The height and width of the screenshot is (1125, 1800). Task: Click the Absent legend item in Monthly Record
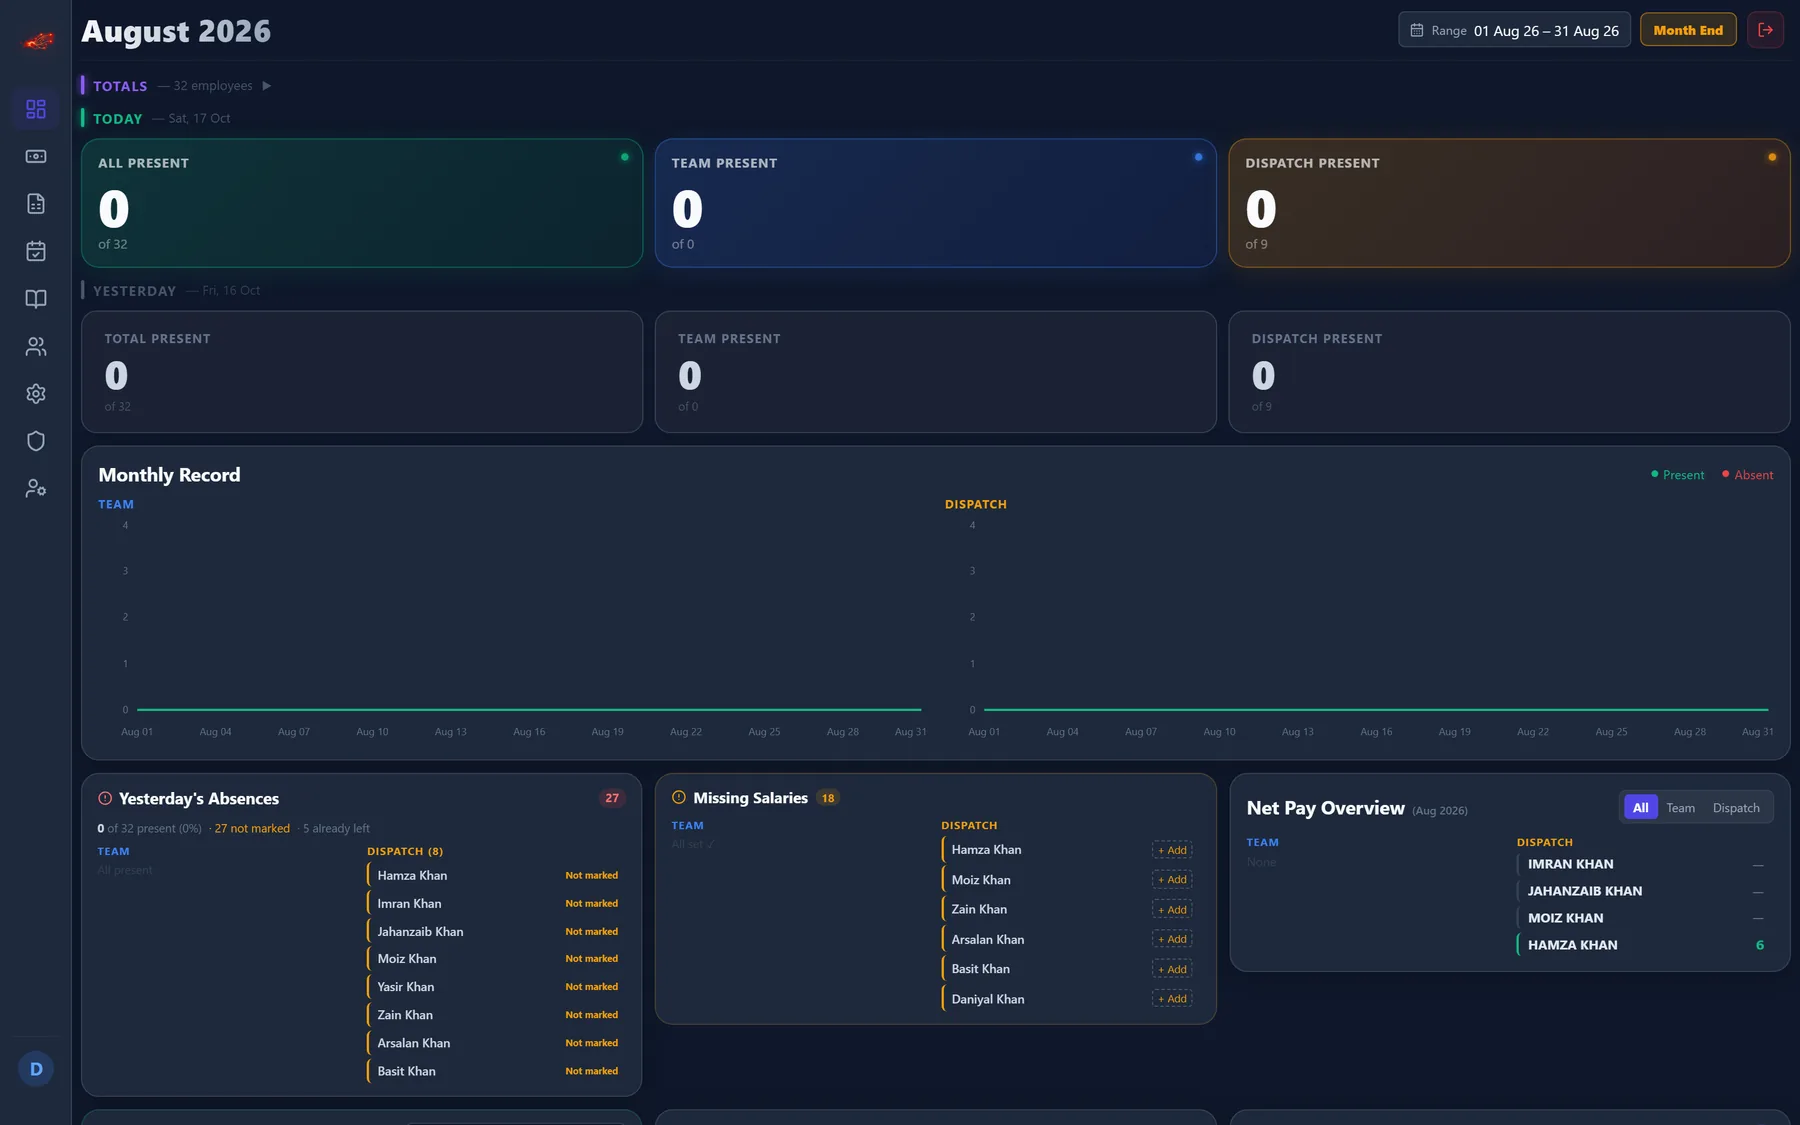1748,475
